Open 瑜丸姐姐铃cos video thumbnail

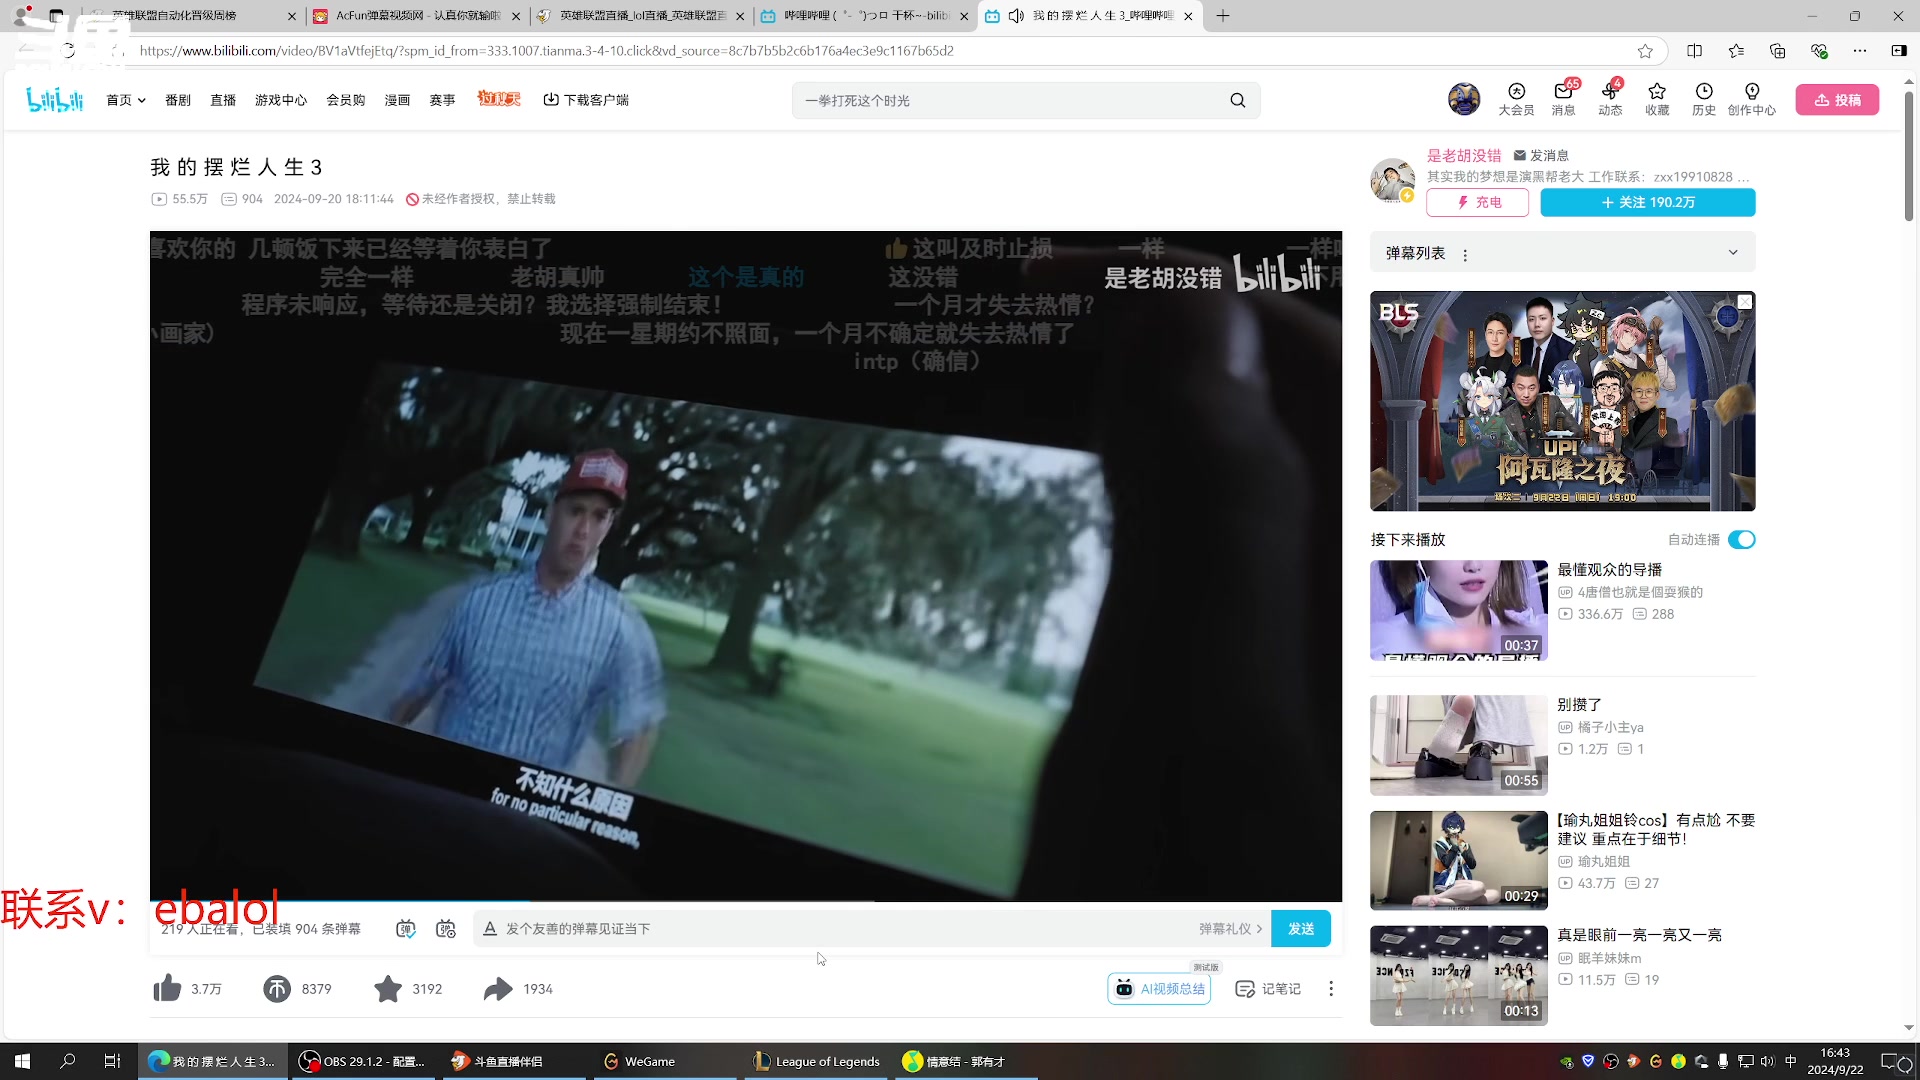1458,860
